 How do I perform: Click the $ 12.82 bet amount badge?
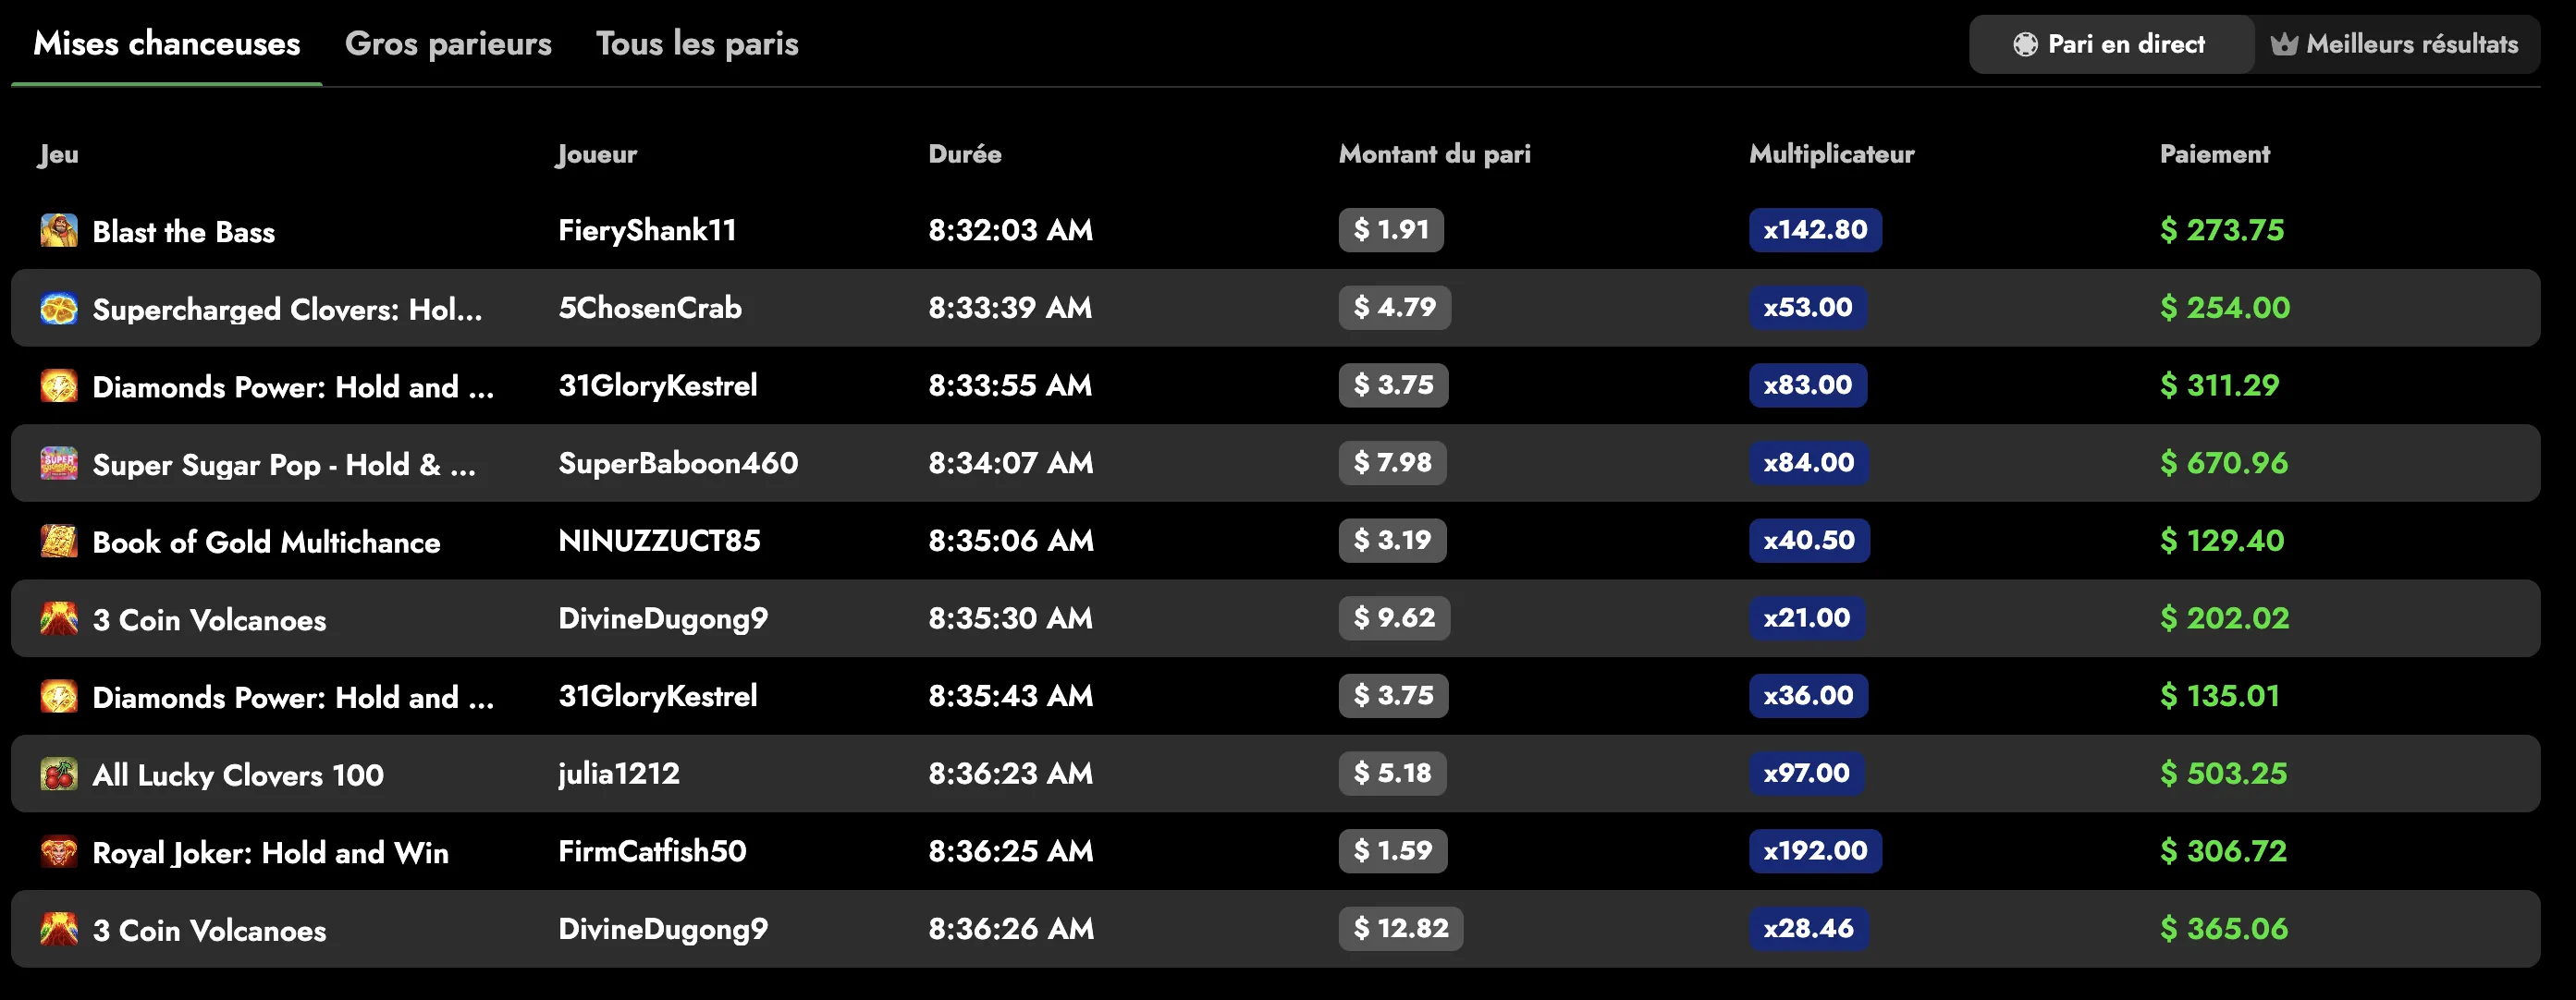point(1401,928)
